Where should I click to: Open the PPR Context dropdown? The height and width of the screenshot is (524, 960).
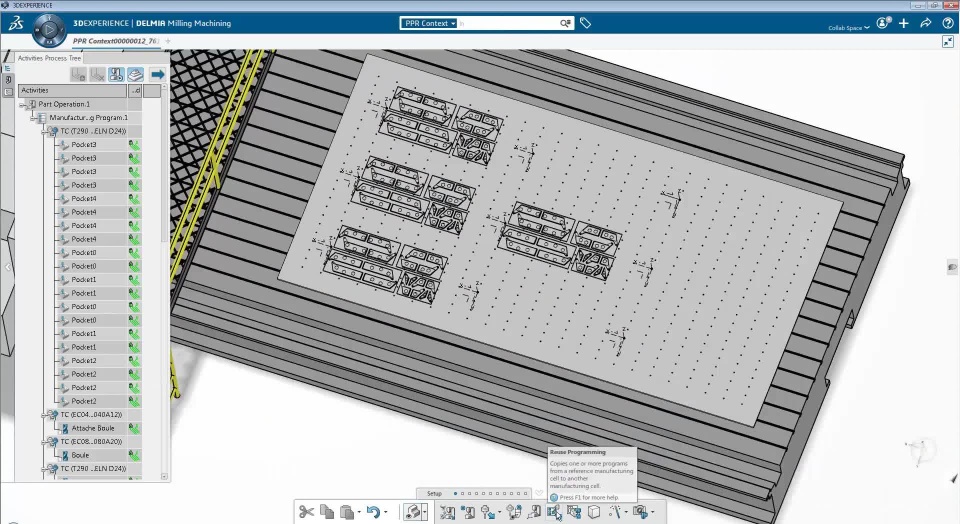(430, 23)
